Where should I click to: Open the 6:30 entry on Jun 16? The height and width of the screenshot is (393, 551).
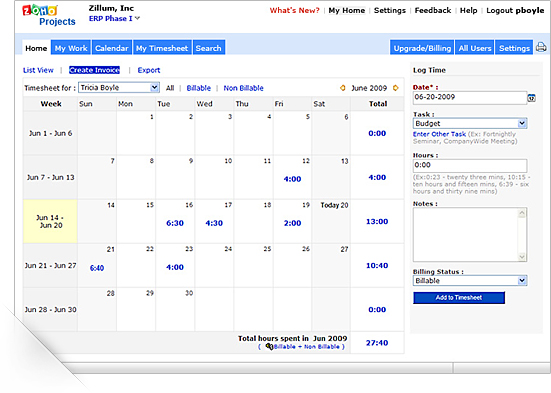coord(175,223)
